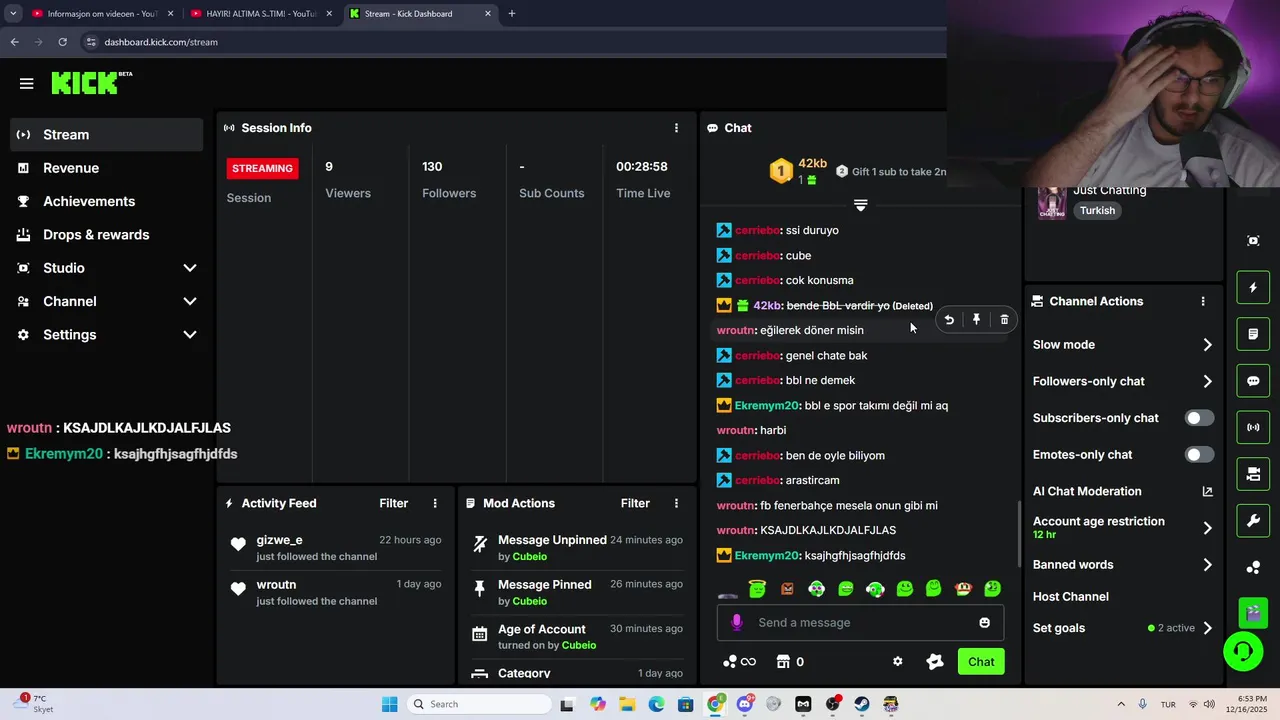The image size is (1280, 720).
Task: Open Channel Actions three-dot options menu
Action: coord(1203,301)
